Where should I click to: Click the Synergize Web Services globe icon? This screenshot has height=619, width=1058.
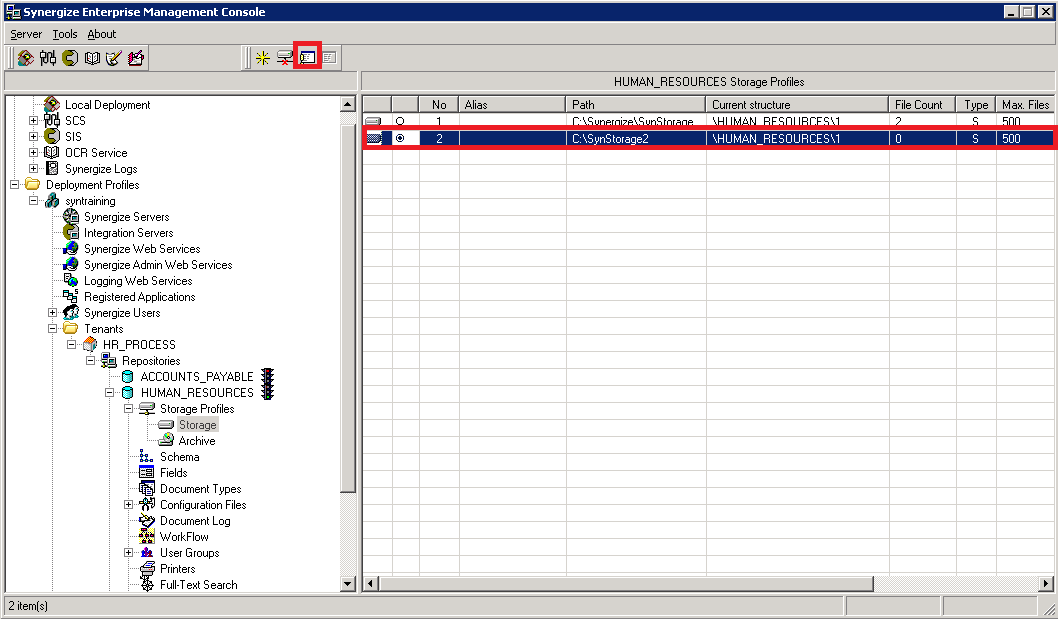click(71, 248)
